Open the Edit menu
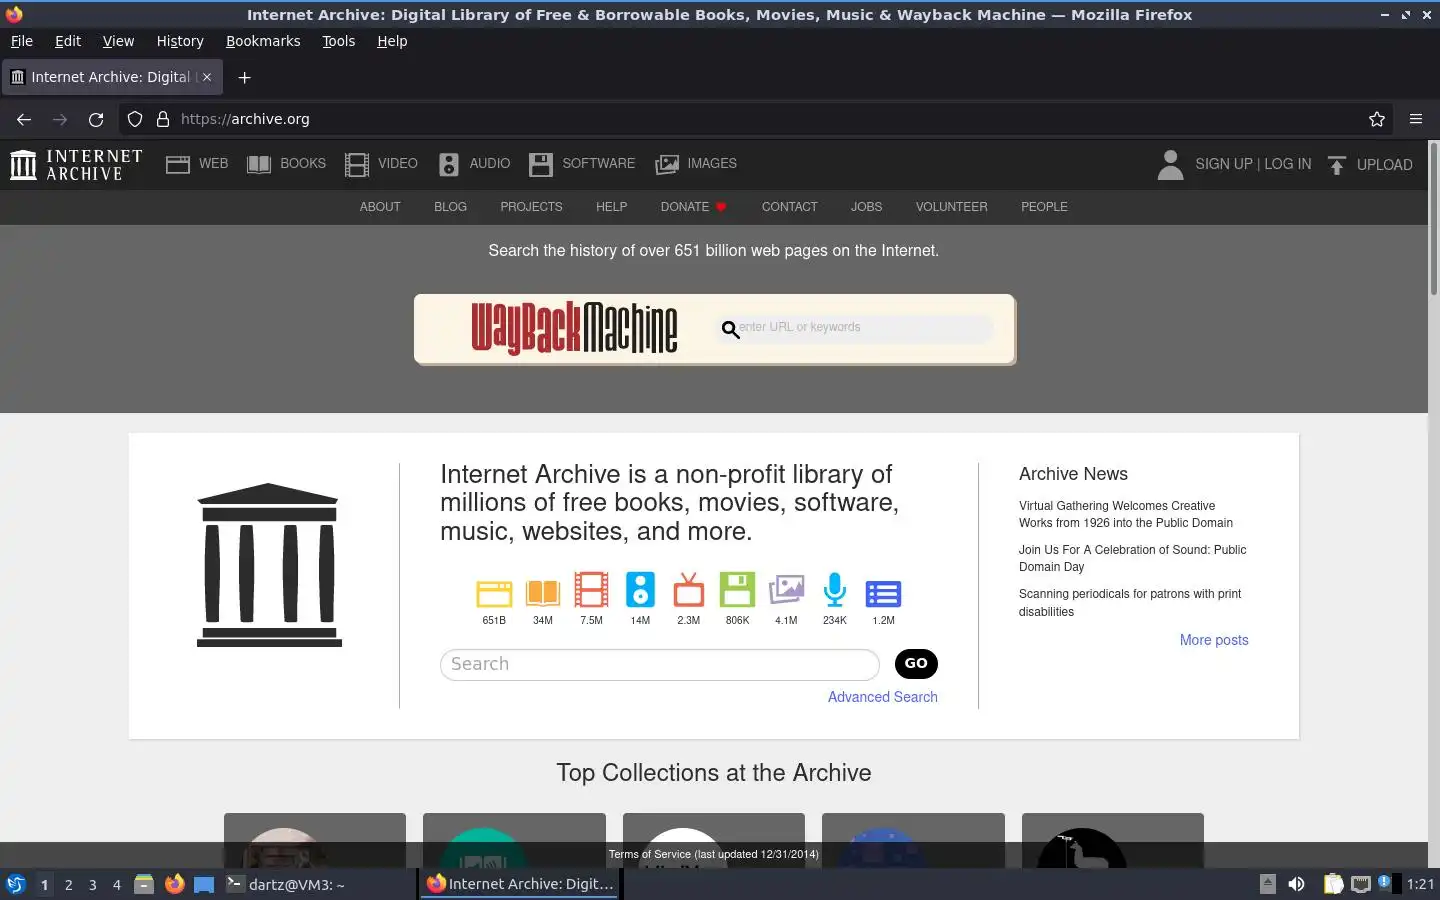 pyautogui.click(x=68, y=41)
